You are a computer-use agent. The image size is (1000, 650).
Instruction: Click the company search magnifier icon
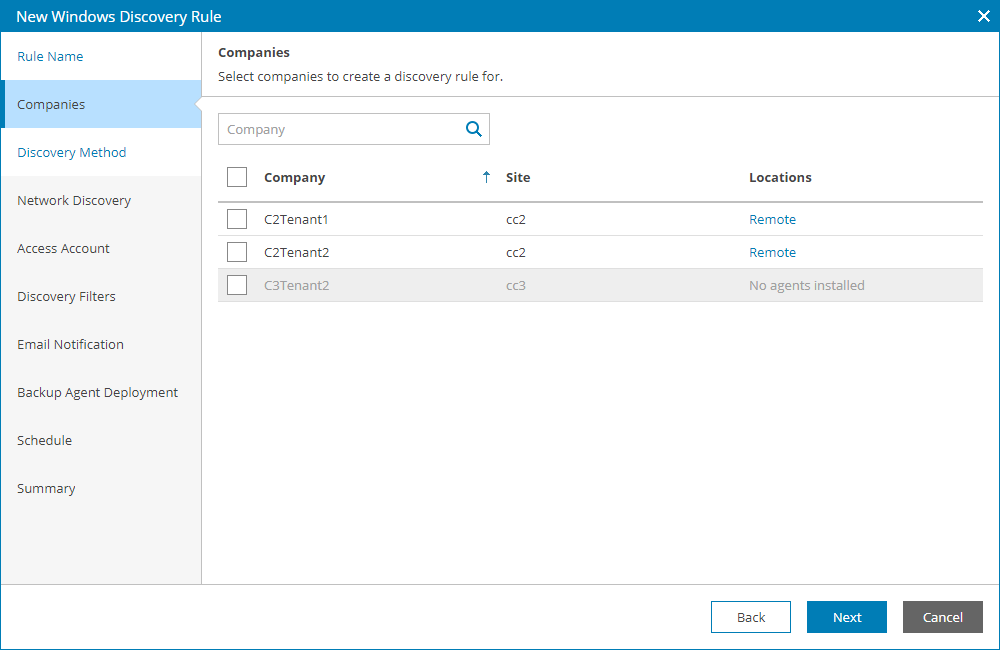tap(473, 129)
